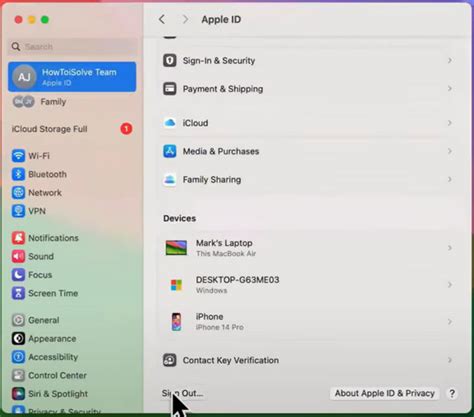The image size is (474, 417).
Task: Select the Control Center icon
Action: coord(18,375)
